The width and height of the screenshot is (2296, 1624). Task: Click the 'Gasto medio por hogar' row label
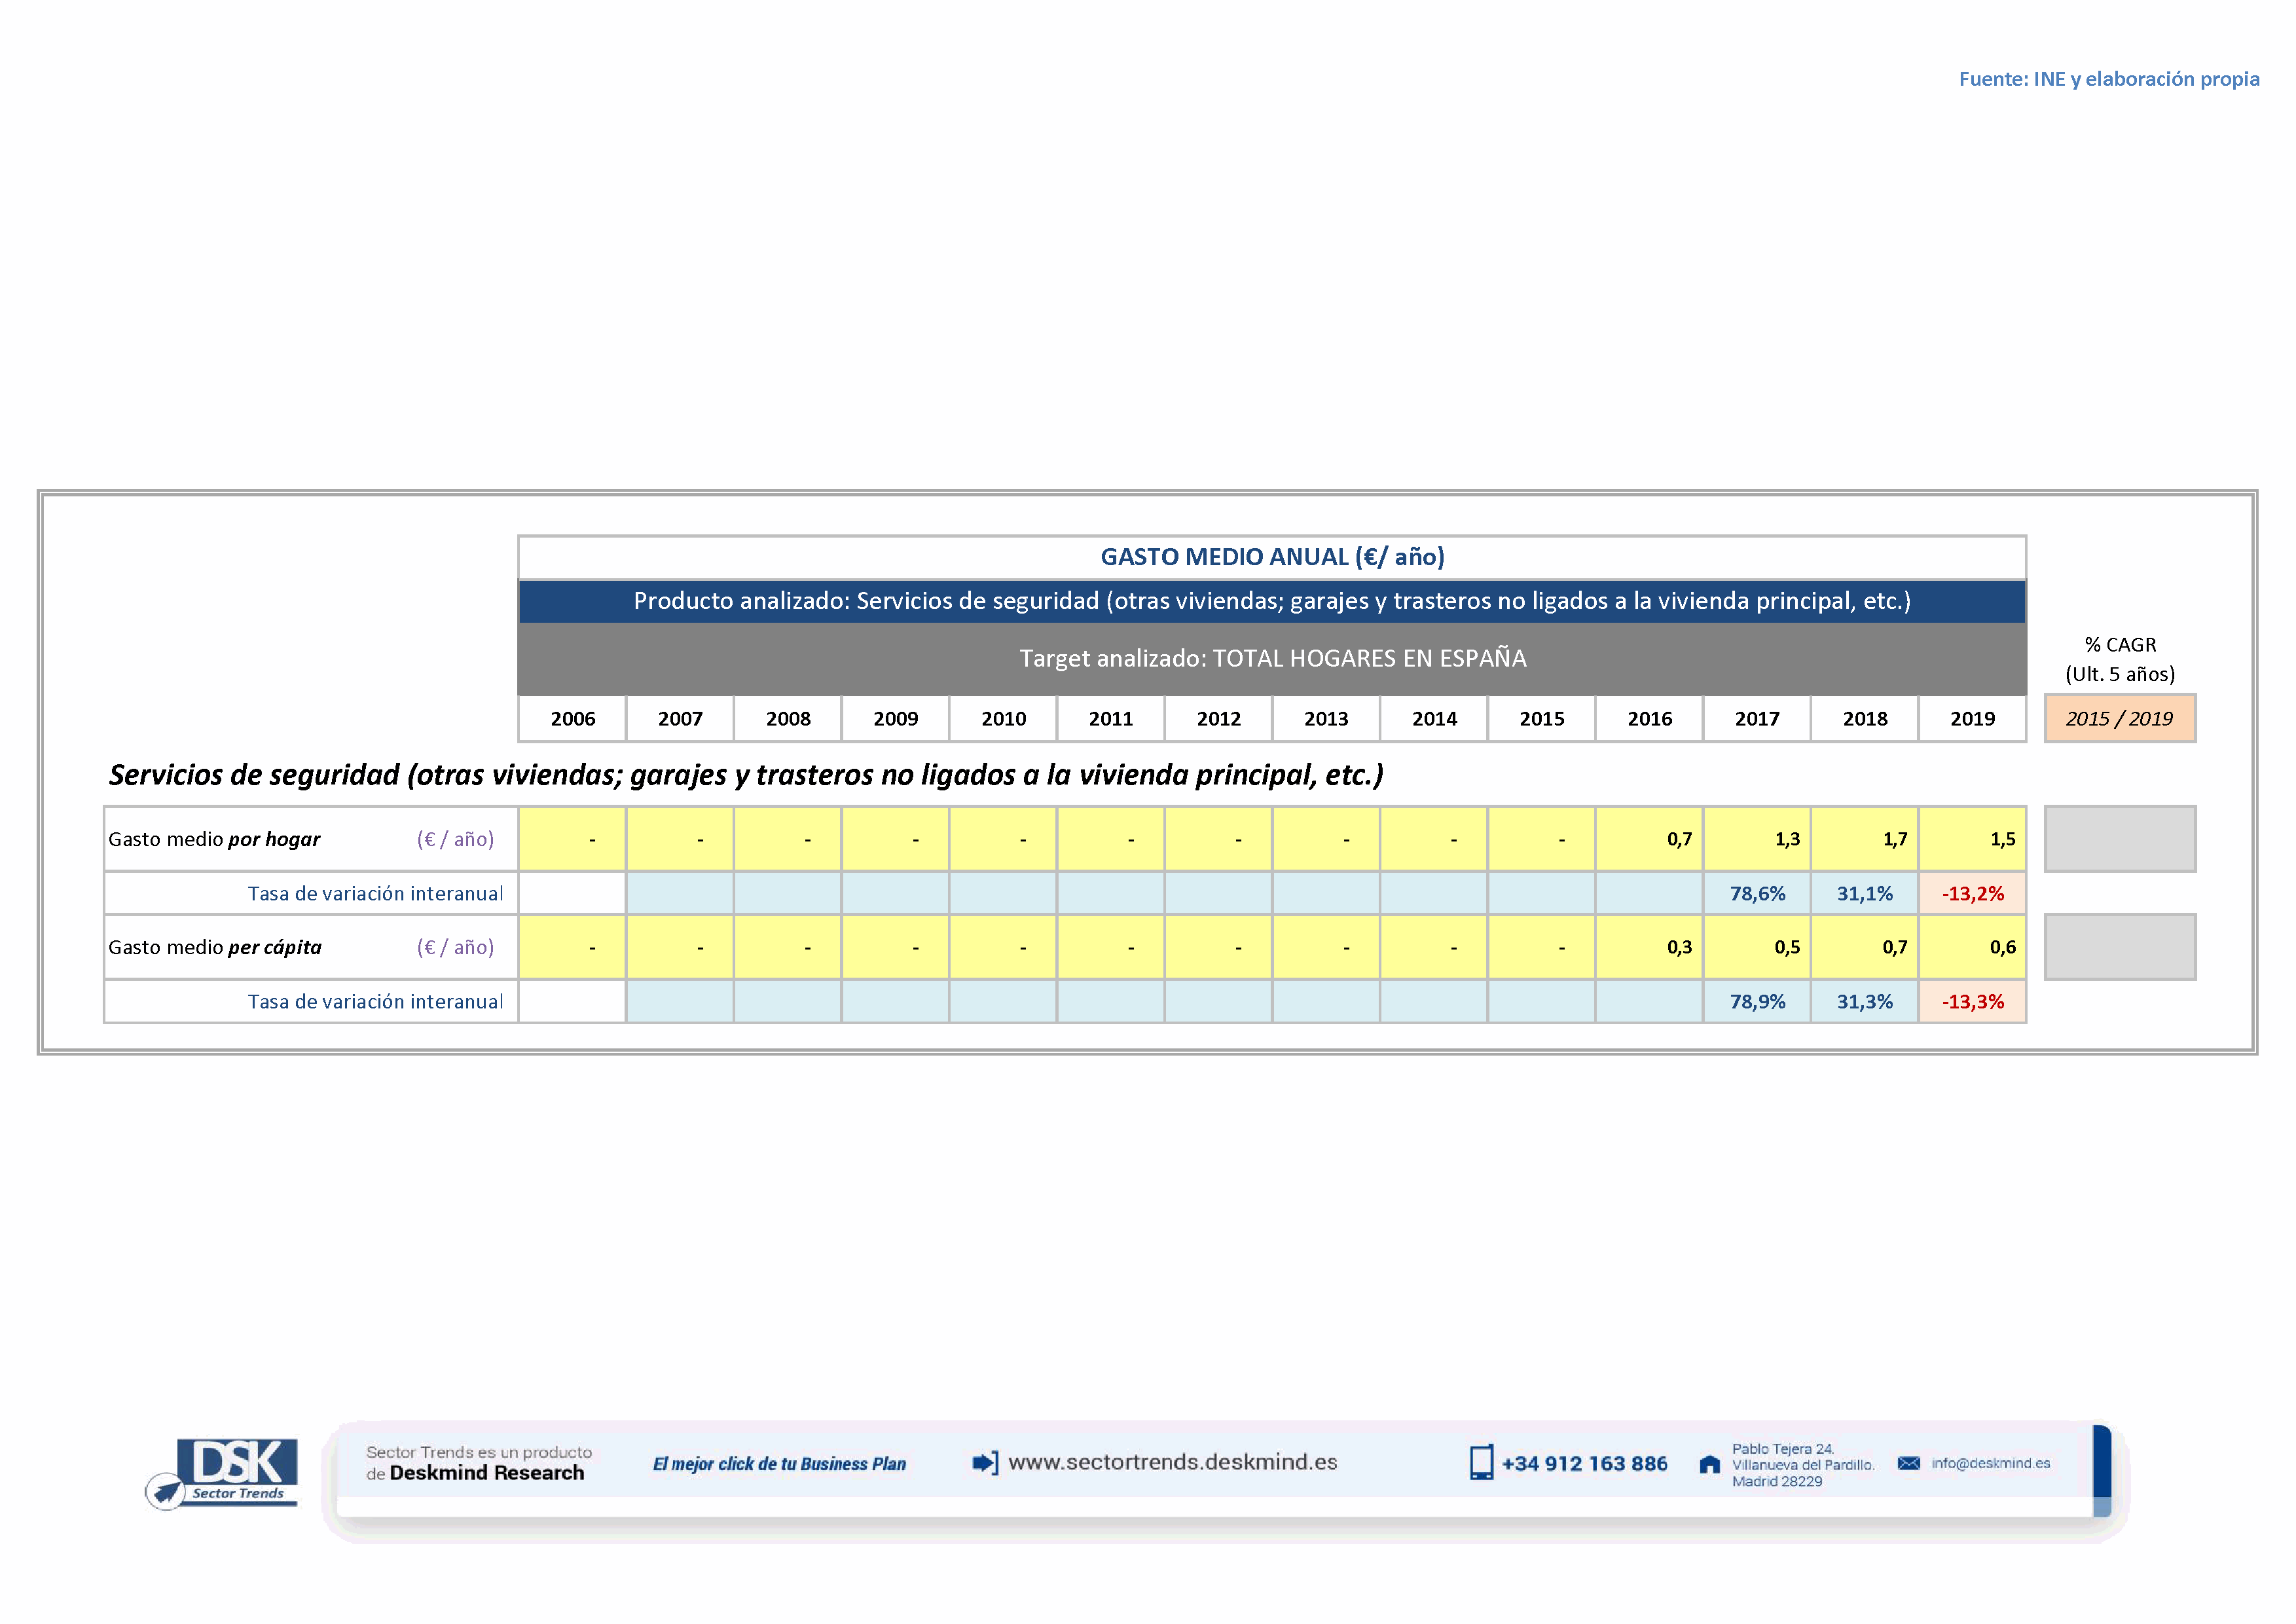[x=214, y=839]
